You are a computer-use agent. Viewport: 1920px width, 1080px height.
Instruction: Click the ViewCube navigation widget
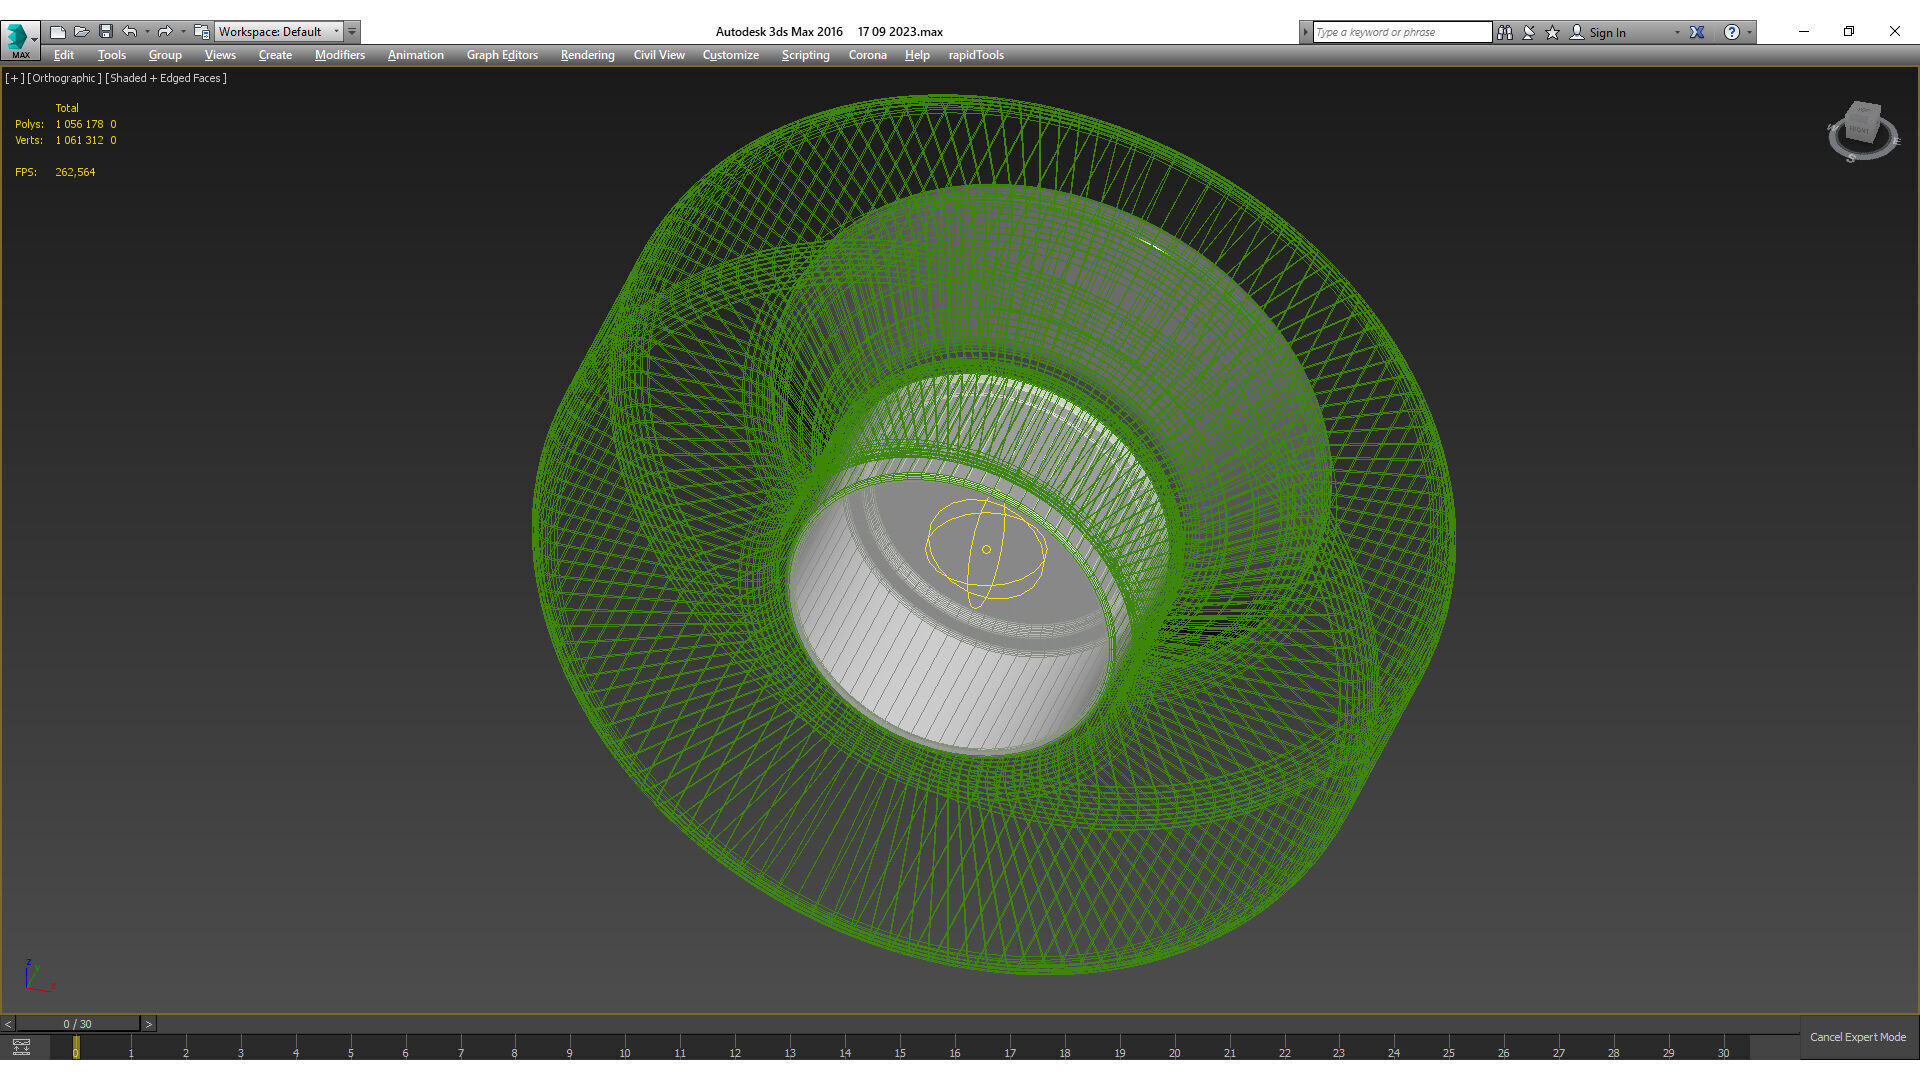tap(1862, 131)
